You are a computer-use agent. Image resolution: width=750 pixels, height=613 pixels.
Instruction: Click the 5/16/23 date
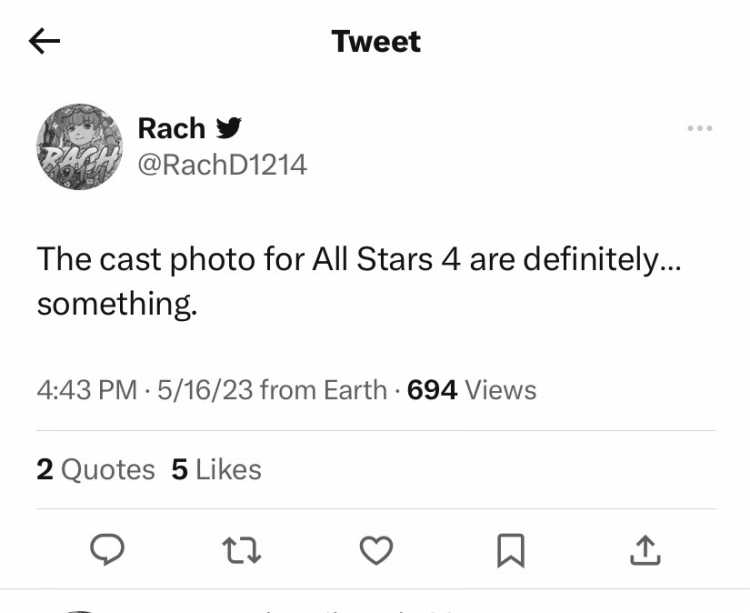(x=205, y=390)
